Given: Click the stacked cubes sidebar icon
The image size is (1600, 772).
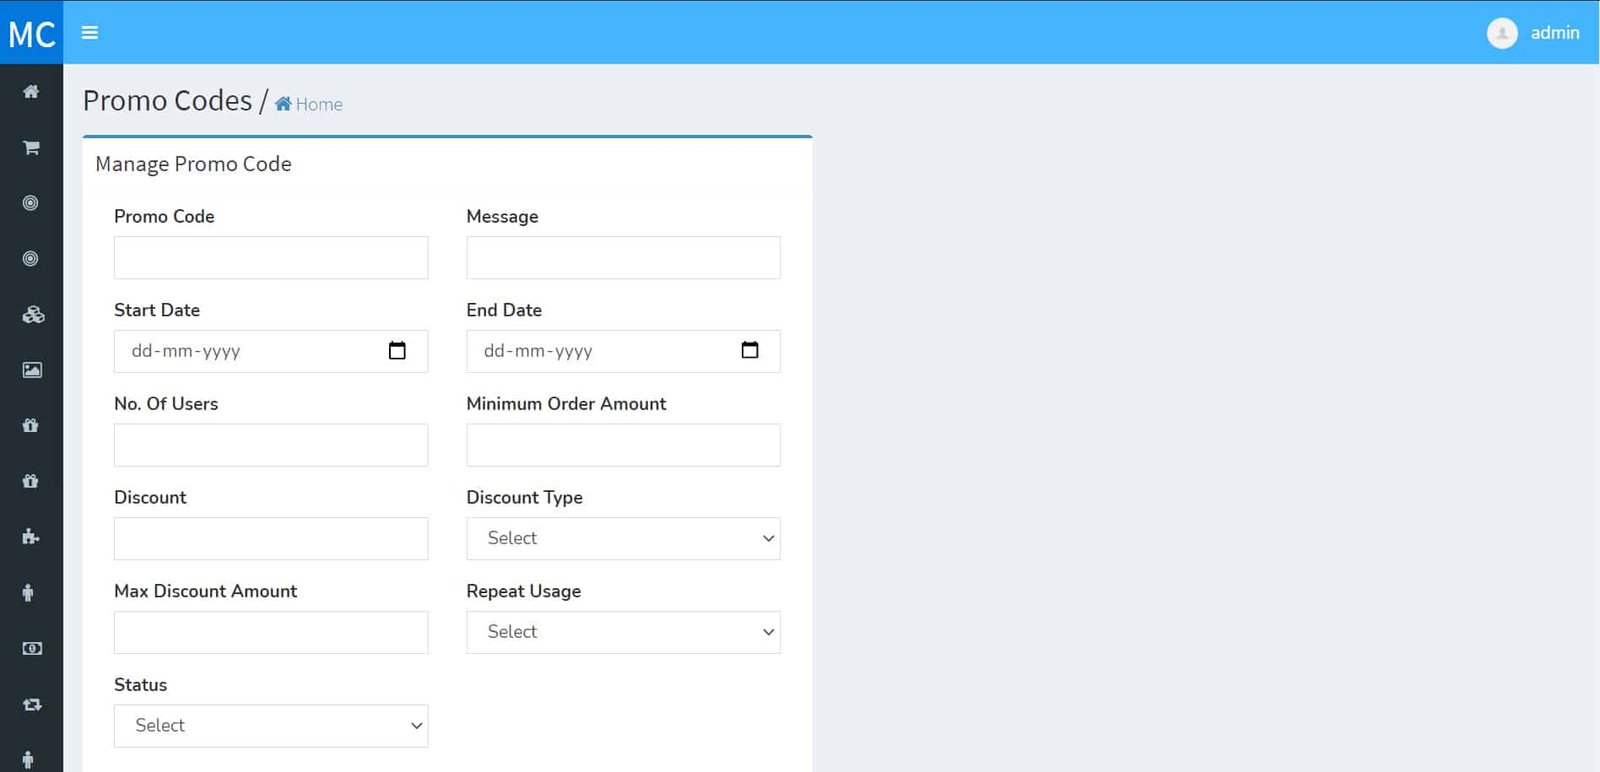Looking at the screenshot, I should point(32,315).
